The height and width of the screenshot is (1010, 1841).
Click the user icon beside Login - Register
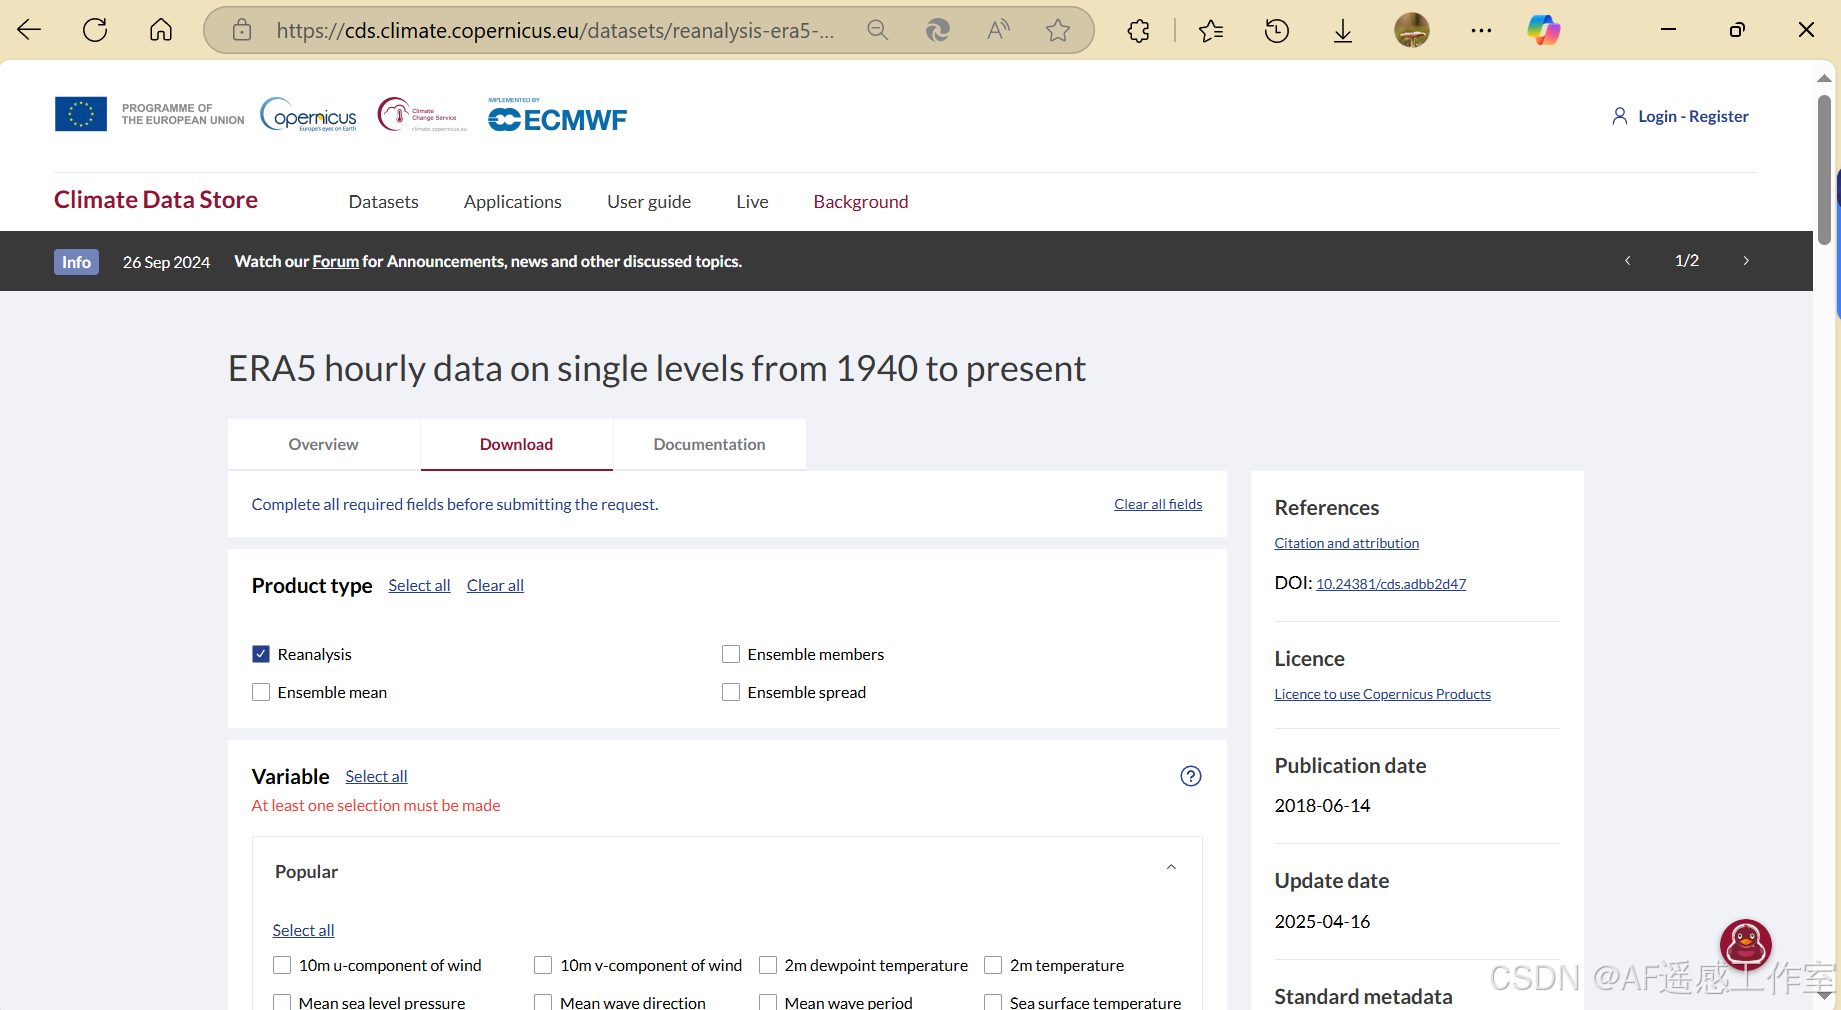pos(1620,116)
